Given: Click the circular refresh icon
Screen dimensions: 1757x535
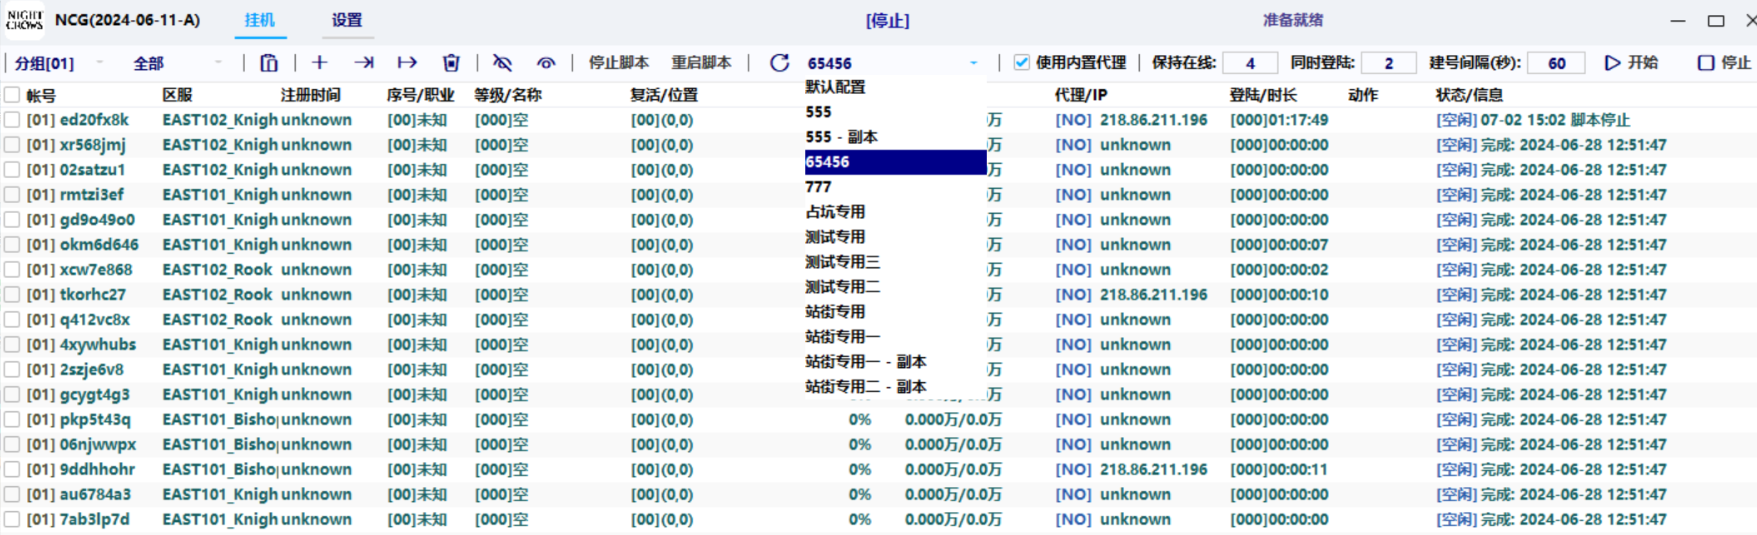Looking at the screenshot, I should coord(779,63).
